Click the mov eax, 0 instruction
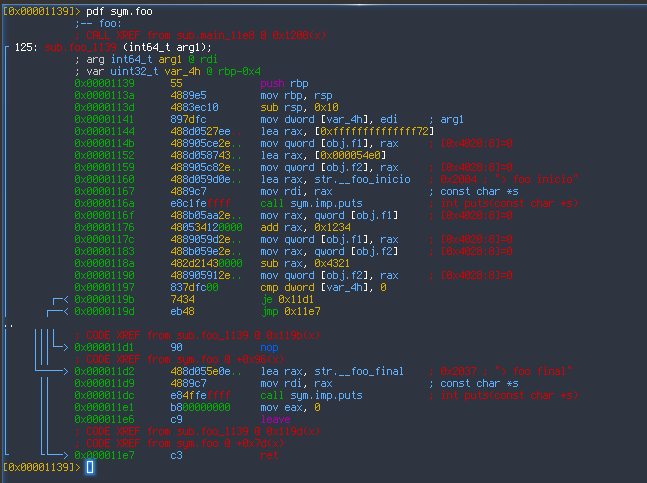The height and width of the screenshot is (483, 647). (x=289, y=407)
